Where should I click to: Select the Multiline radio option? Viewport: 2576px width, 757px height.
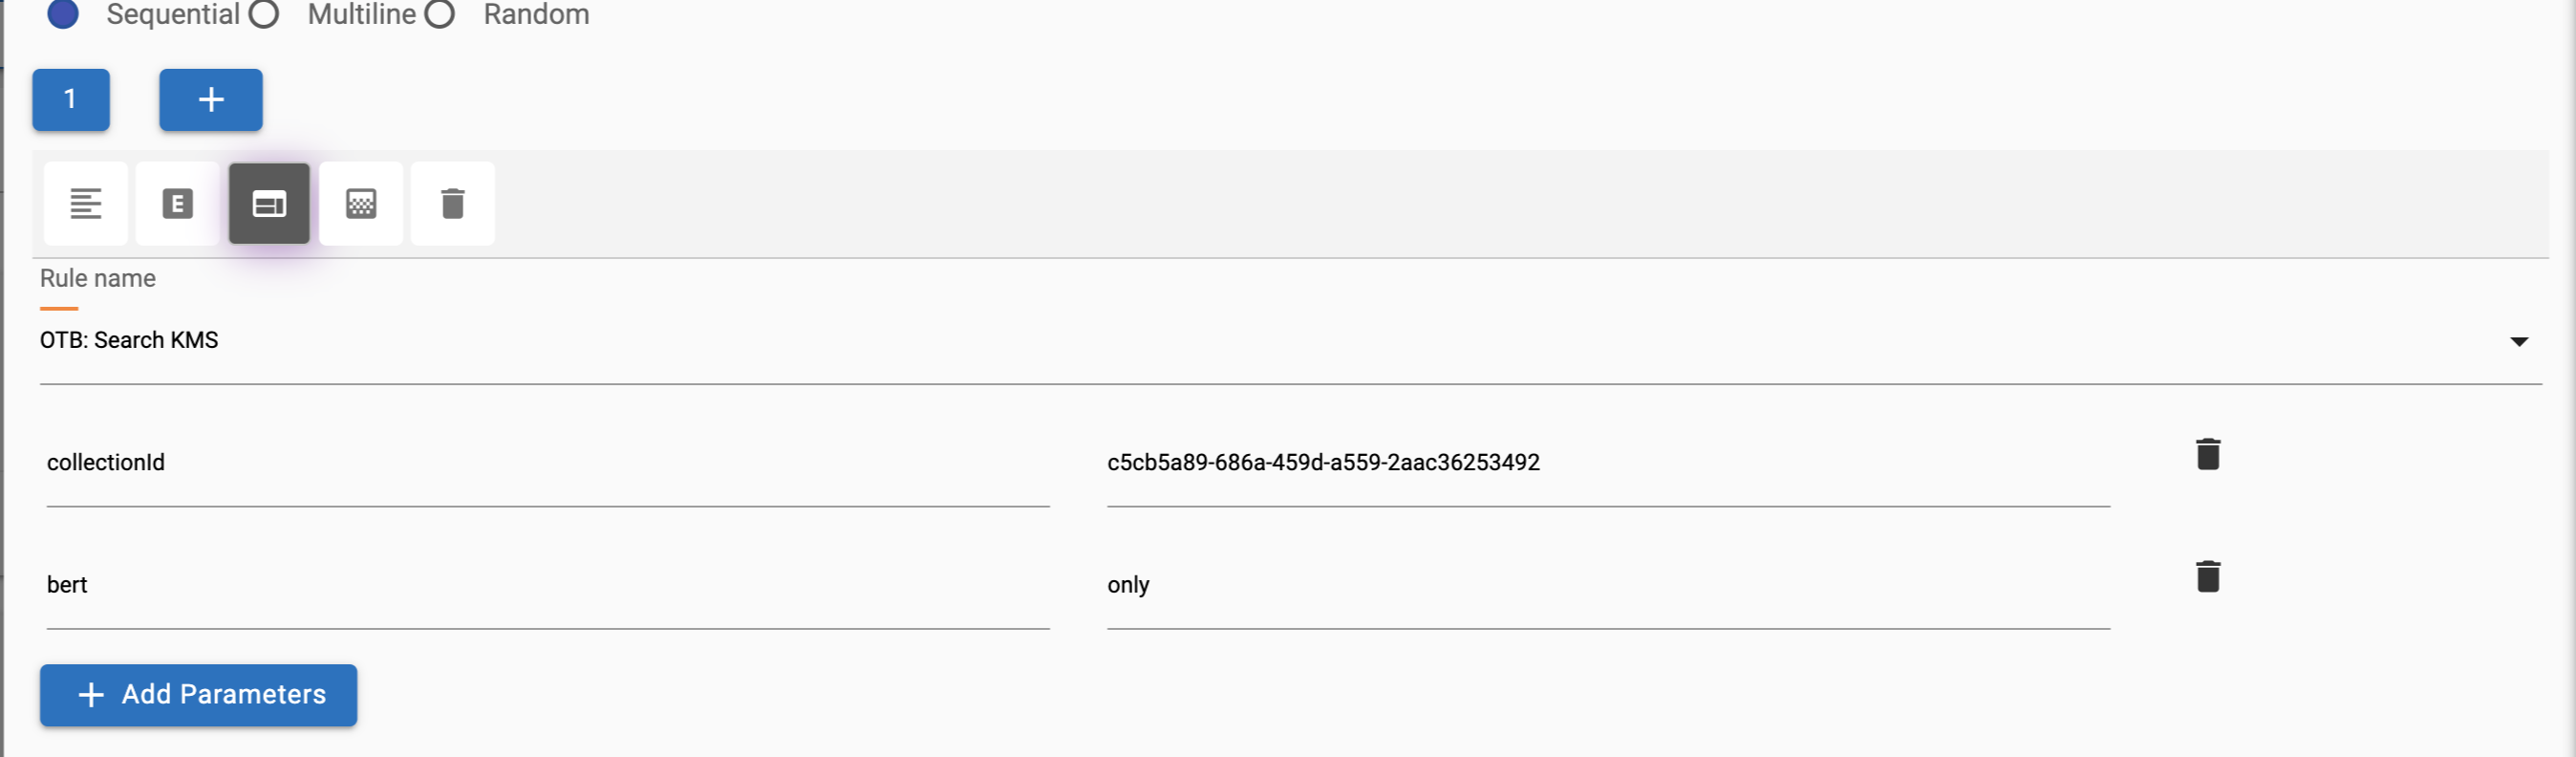[x=264, y=14]
